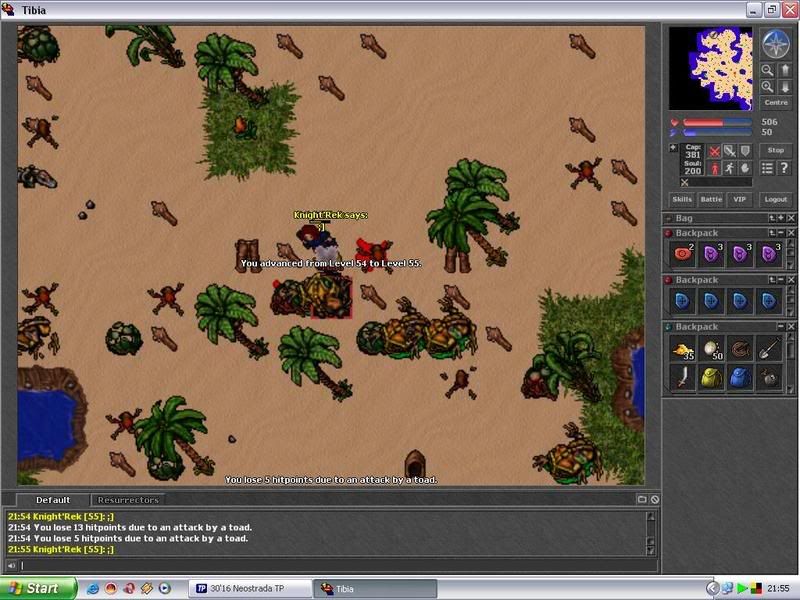Log out using the Logout button

point(776,199)
